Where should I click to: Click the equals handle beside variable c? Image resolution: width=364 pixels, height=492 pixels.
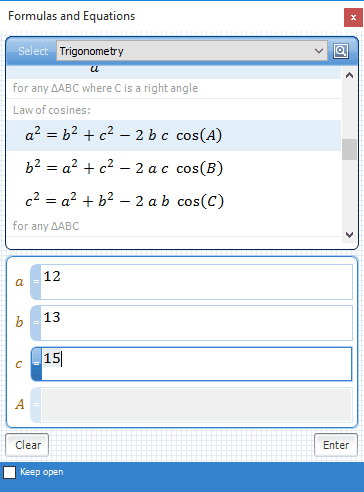[x=36, y=364]
